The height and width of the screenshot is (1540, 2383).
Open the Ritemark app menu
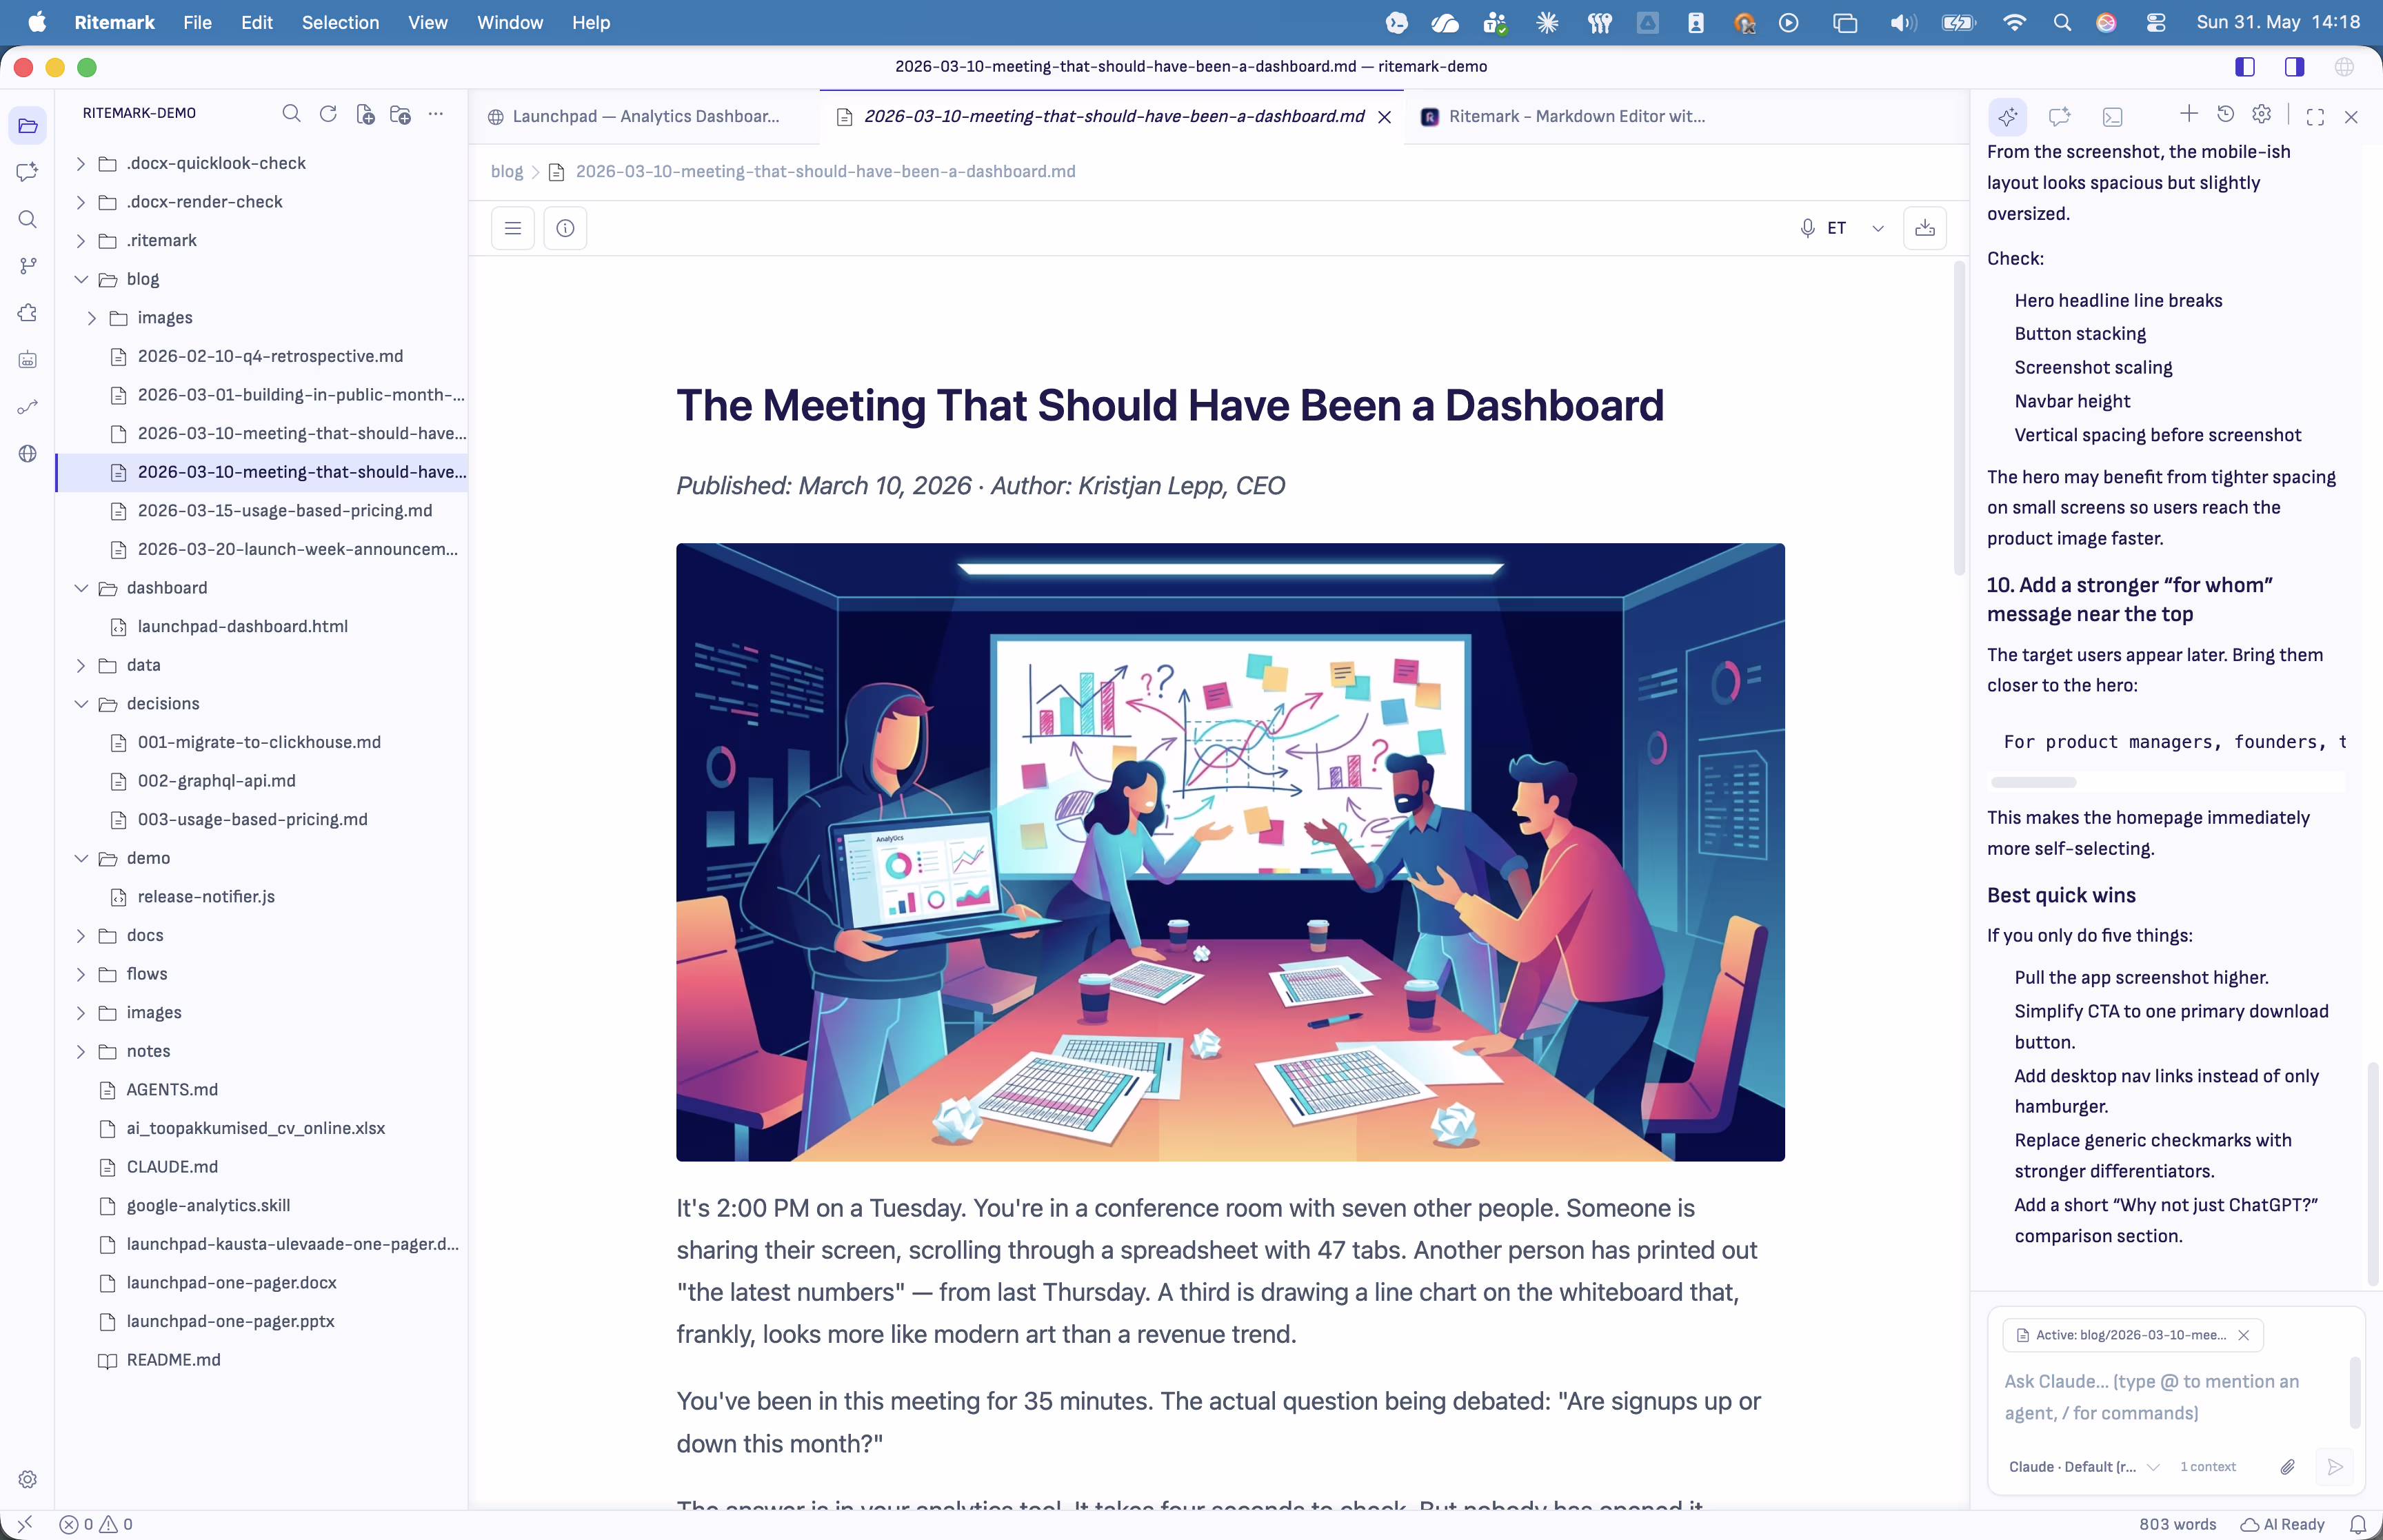[x=114, y=22]
